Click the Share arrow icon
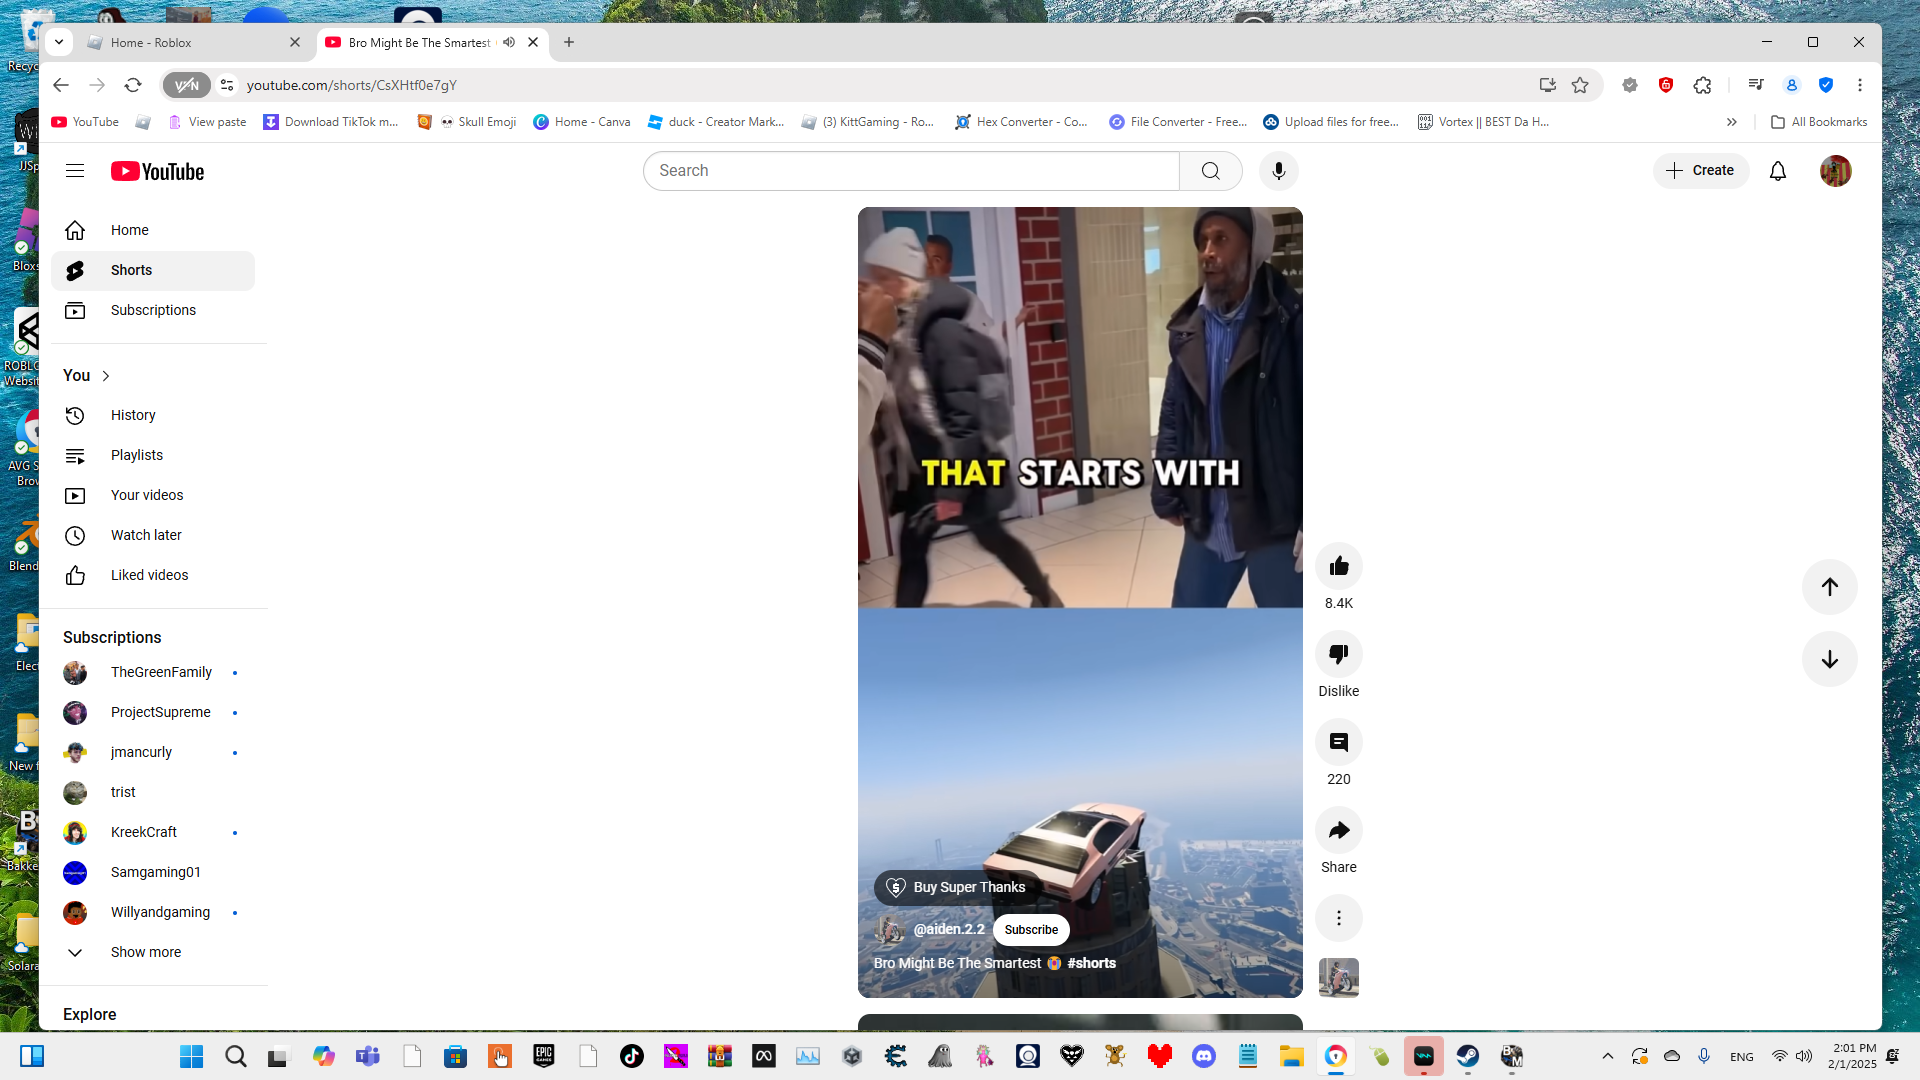 1338,831
